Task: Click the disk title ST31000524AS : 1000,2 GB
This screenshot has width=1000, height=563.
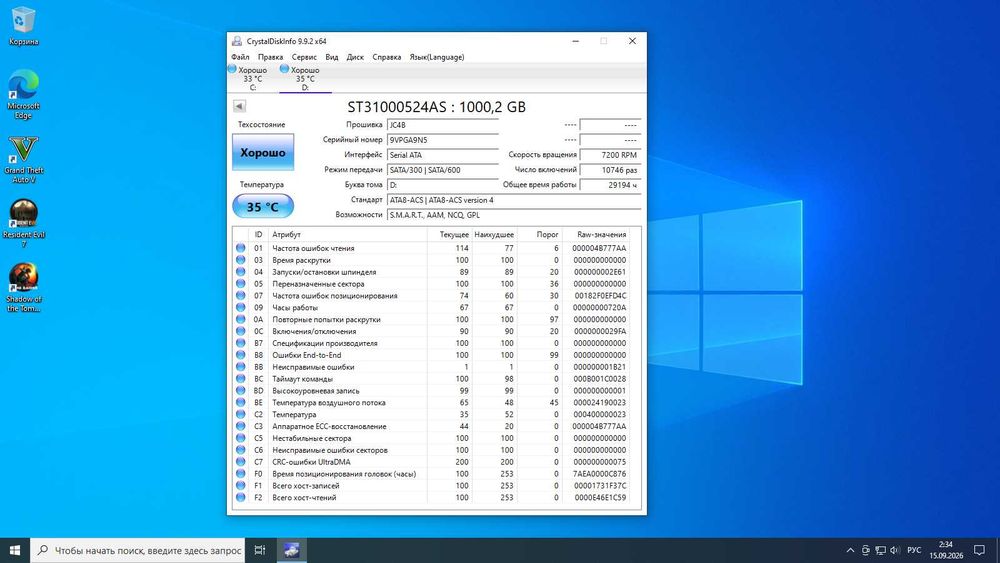Action: pyautogui.click(x=436, y=107)
